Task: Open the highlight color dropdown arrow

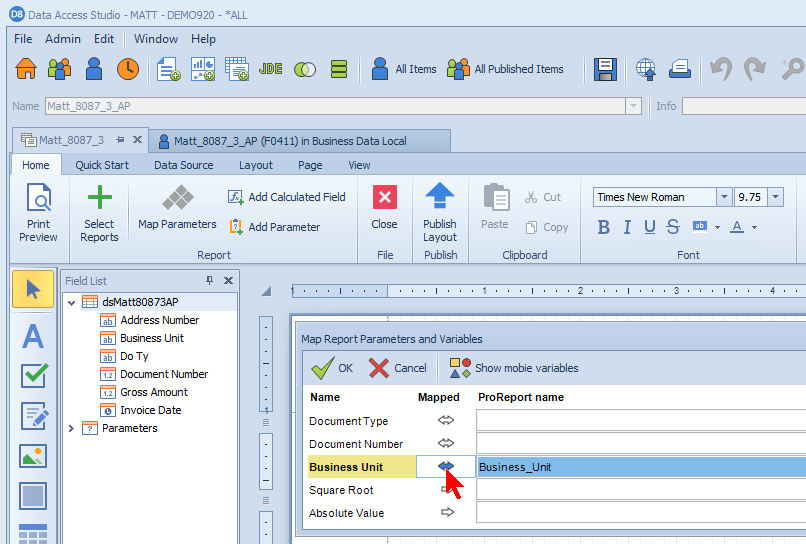Action: (x=717, y=227)
